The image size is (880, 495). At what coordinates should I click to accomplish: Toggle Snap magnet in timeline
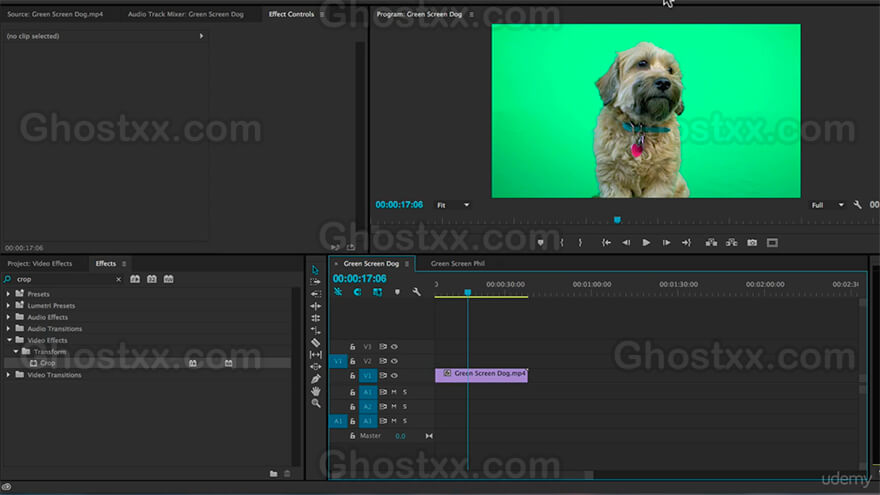click(358, 292)
